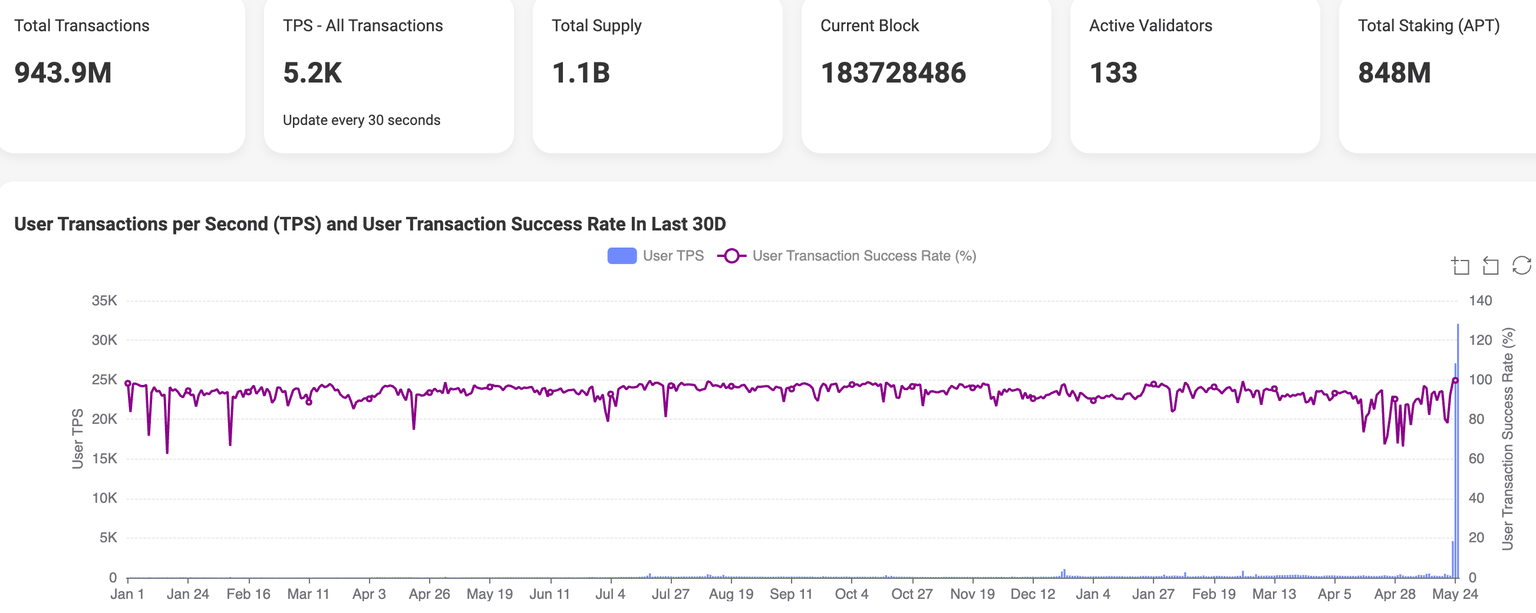The image size is (1536, 613).
Task: Click the first success rate point at Jan 1
Action: [127, 383]
